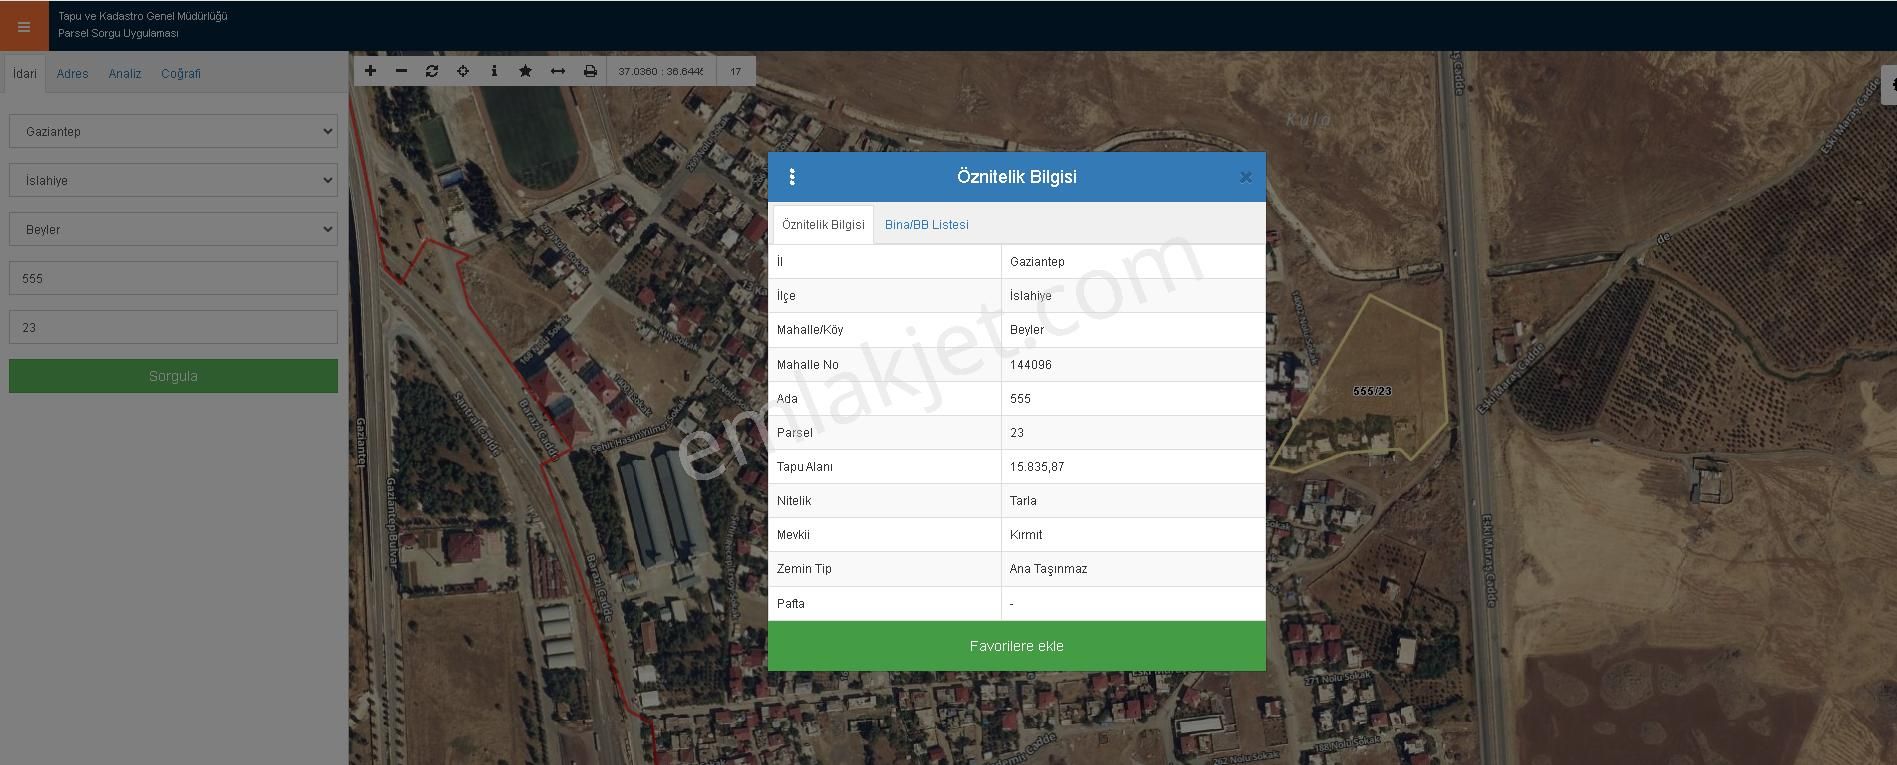Expand the İslahiye district dropdown
This screenshot has width=1897, height=765.
[x=173, y=180]
